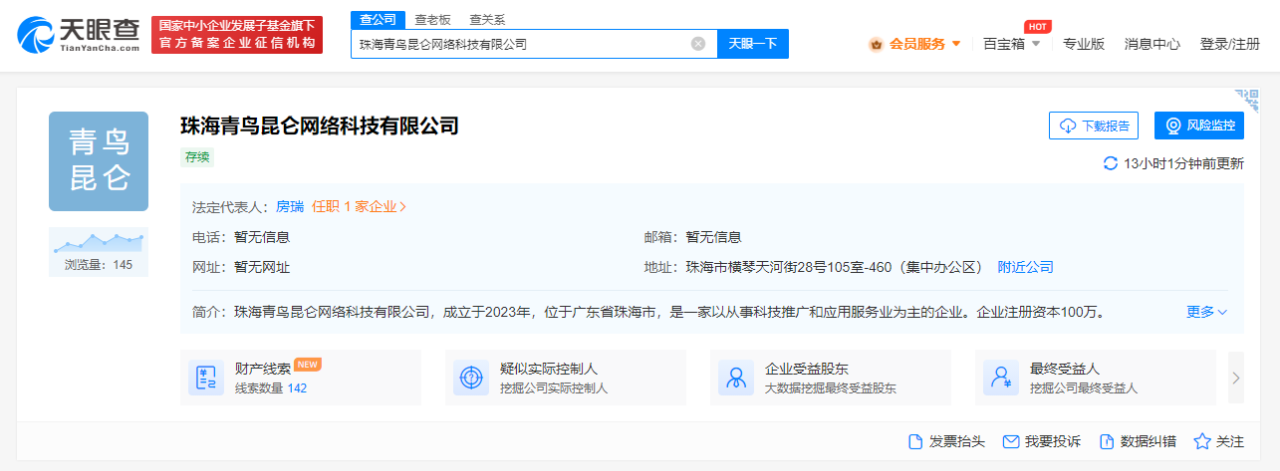Open the 百宝箱 dropdown menu

point(1012,44)
